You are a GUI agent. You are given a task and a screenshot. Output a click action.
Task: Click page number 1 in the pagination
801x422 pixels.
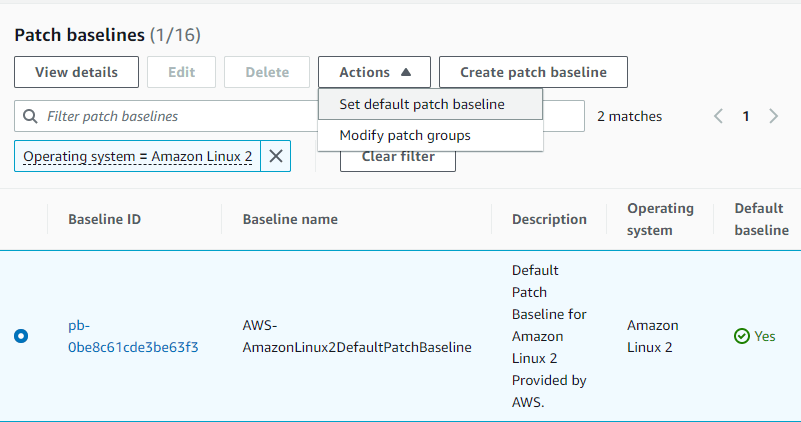click(745, 116)
